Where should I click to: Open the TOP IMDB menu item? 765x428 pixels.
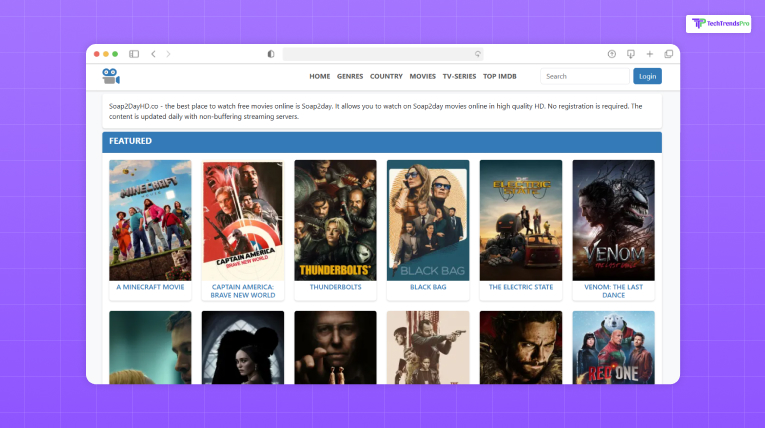(500, 76)
